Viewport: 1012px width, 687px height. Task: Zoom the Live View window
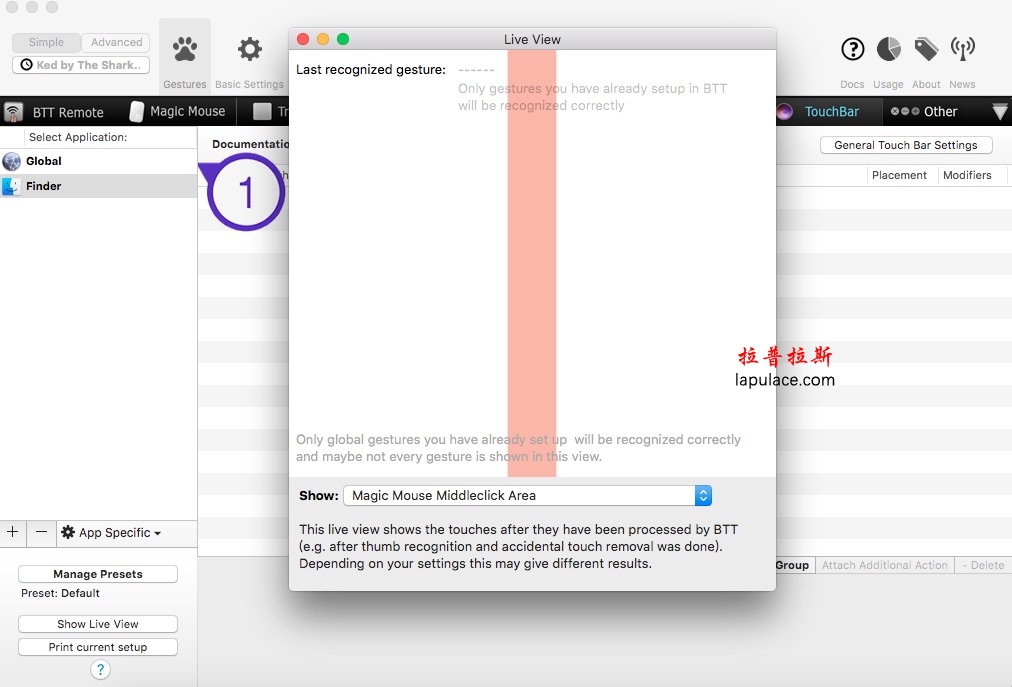click(343, 39)
